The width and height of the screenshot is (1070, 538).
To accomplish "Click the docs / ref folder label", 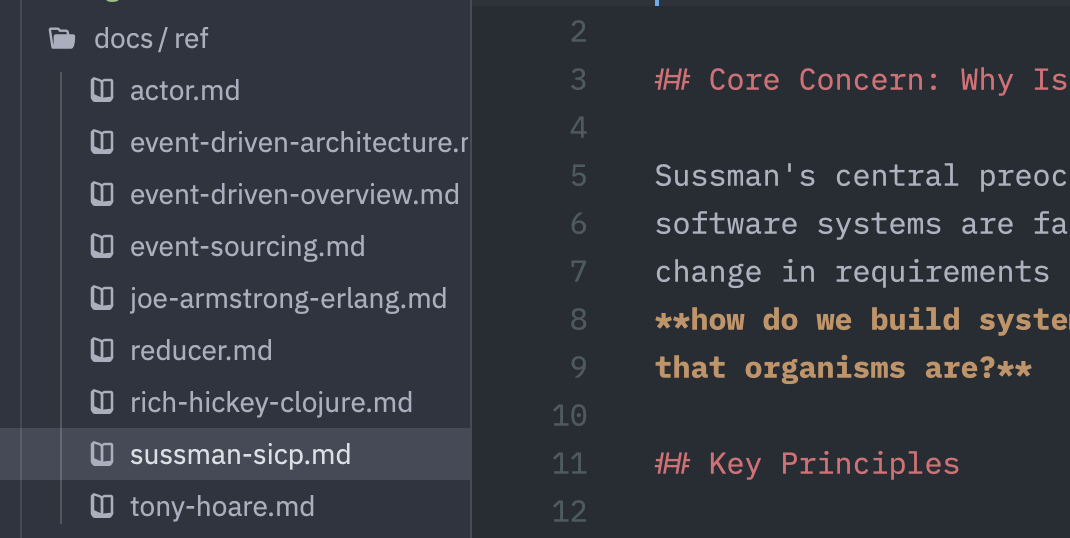I will pyautogui.click(x=151, y=39).
